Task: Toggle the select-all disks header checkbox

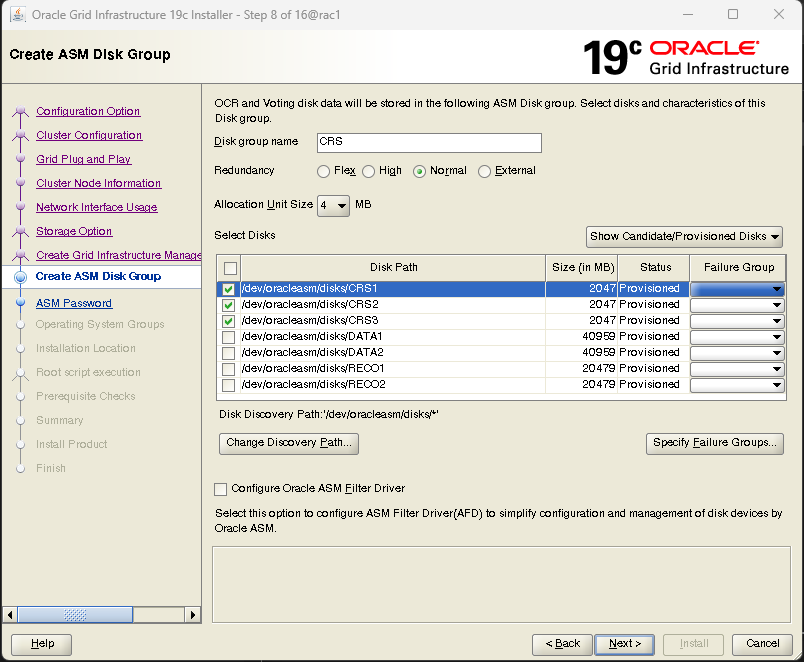Action: pyautogui.click(x=230, y=268)
